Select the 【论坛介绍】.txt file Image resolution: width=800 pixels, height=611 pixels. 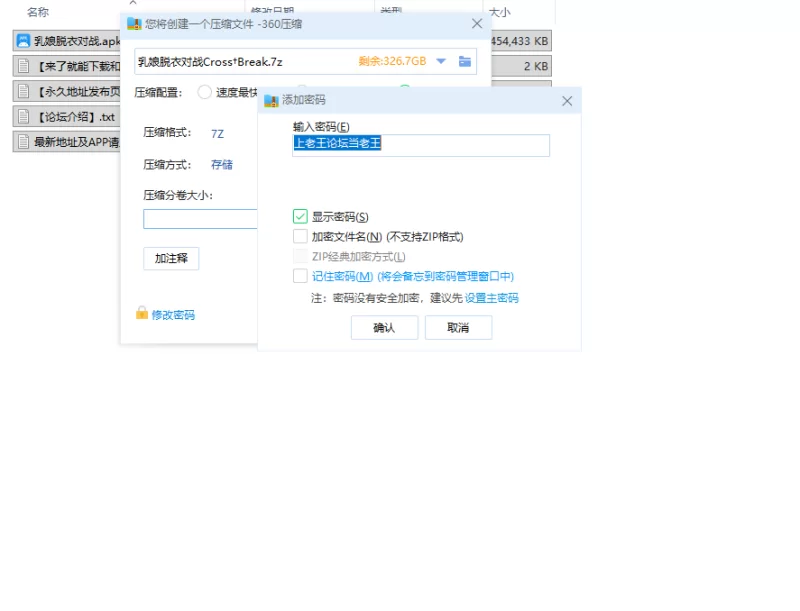click(x=67, y=117)
